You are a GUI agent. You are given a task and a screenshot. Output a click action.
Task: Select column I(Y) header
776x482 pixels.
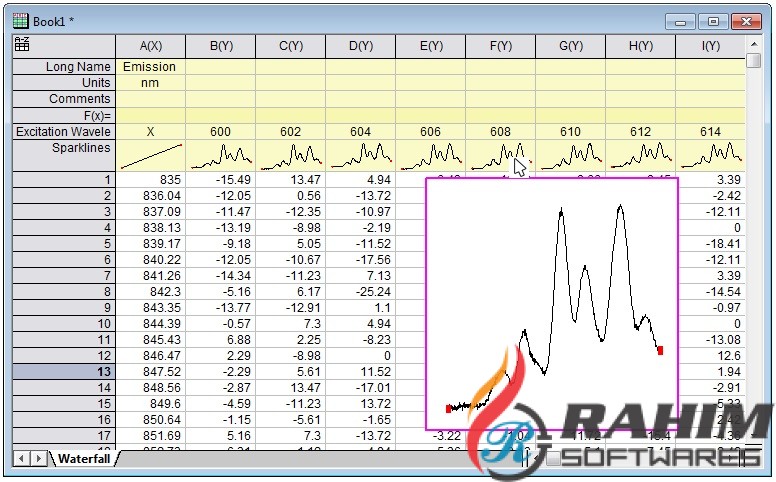(x=711, y=46)
